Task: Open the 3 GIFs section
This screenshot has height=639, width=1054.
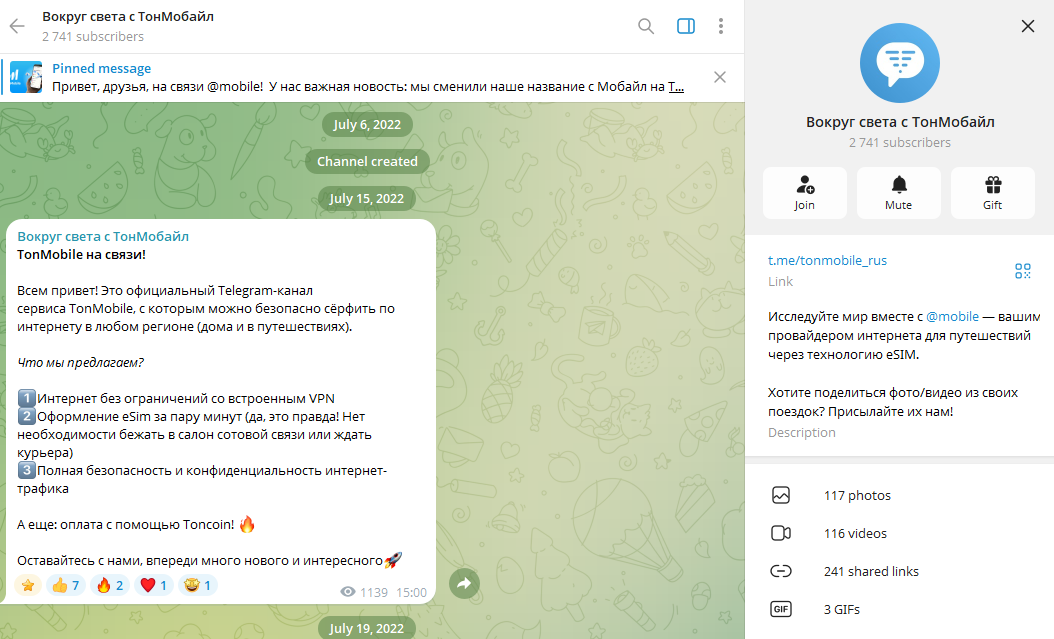Action: tap(899, 609)
